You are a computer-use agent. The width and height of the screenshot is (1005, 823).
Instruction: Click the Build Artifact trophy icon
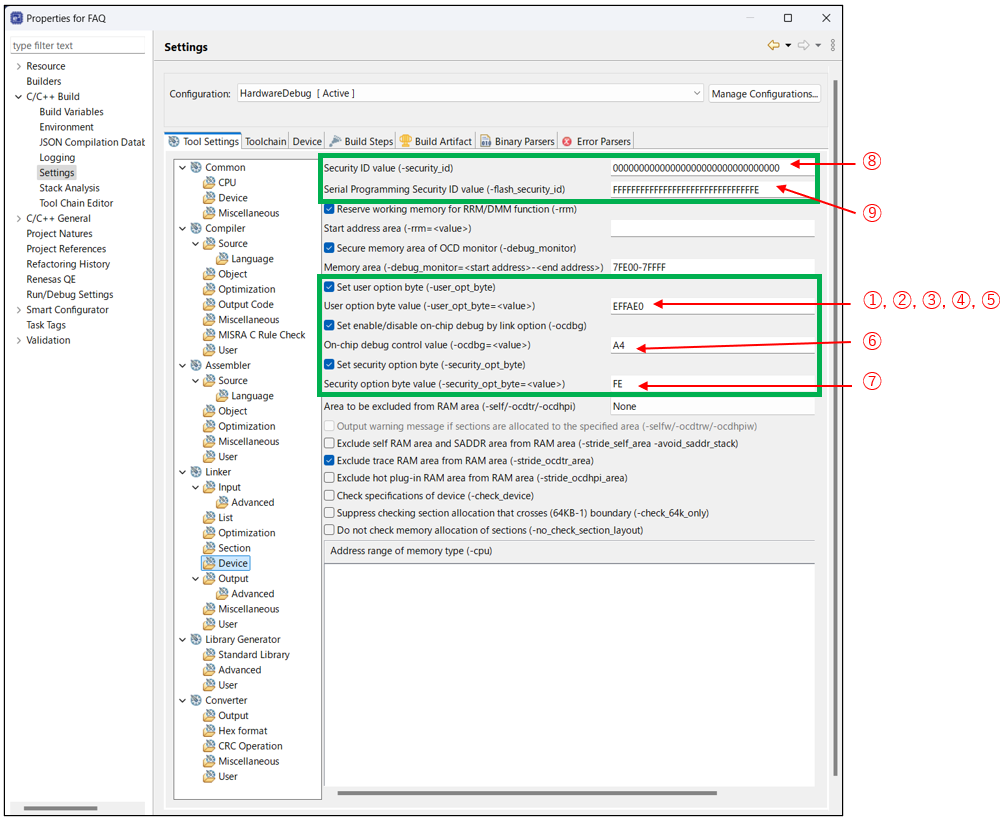point(405,141)
